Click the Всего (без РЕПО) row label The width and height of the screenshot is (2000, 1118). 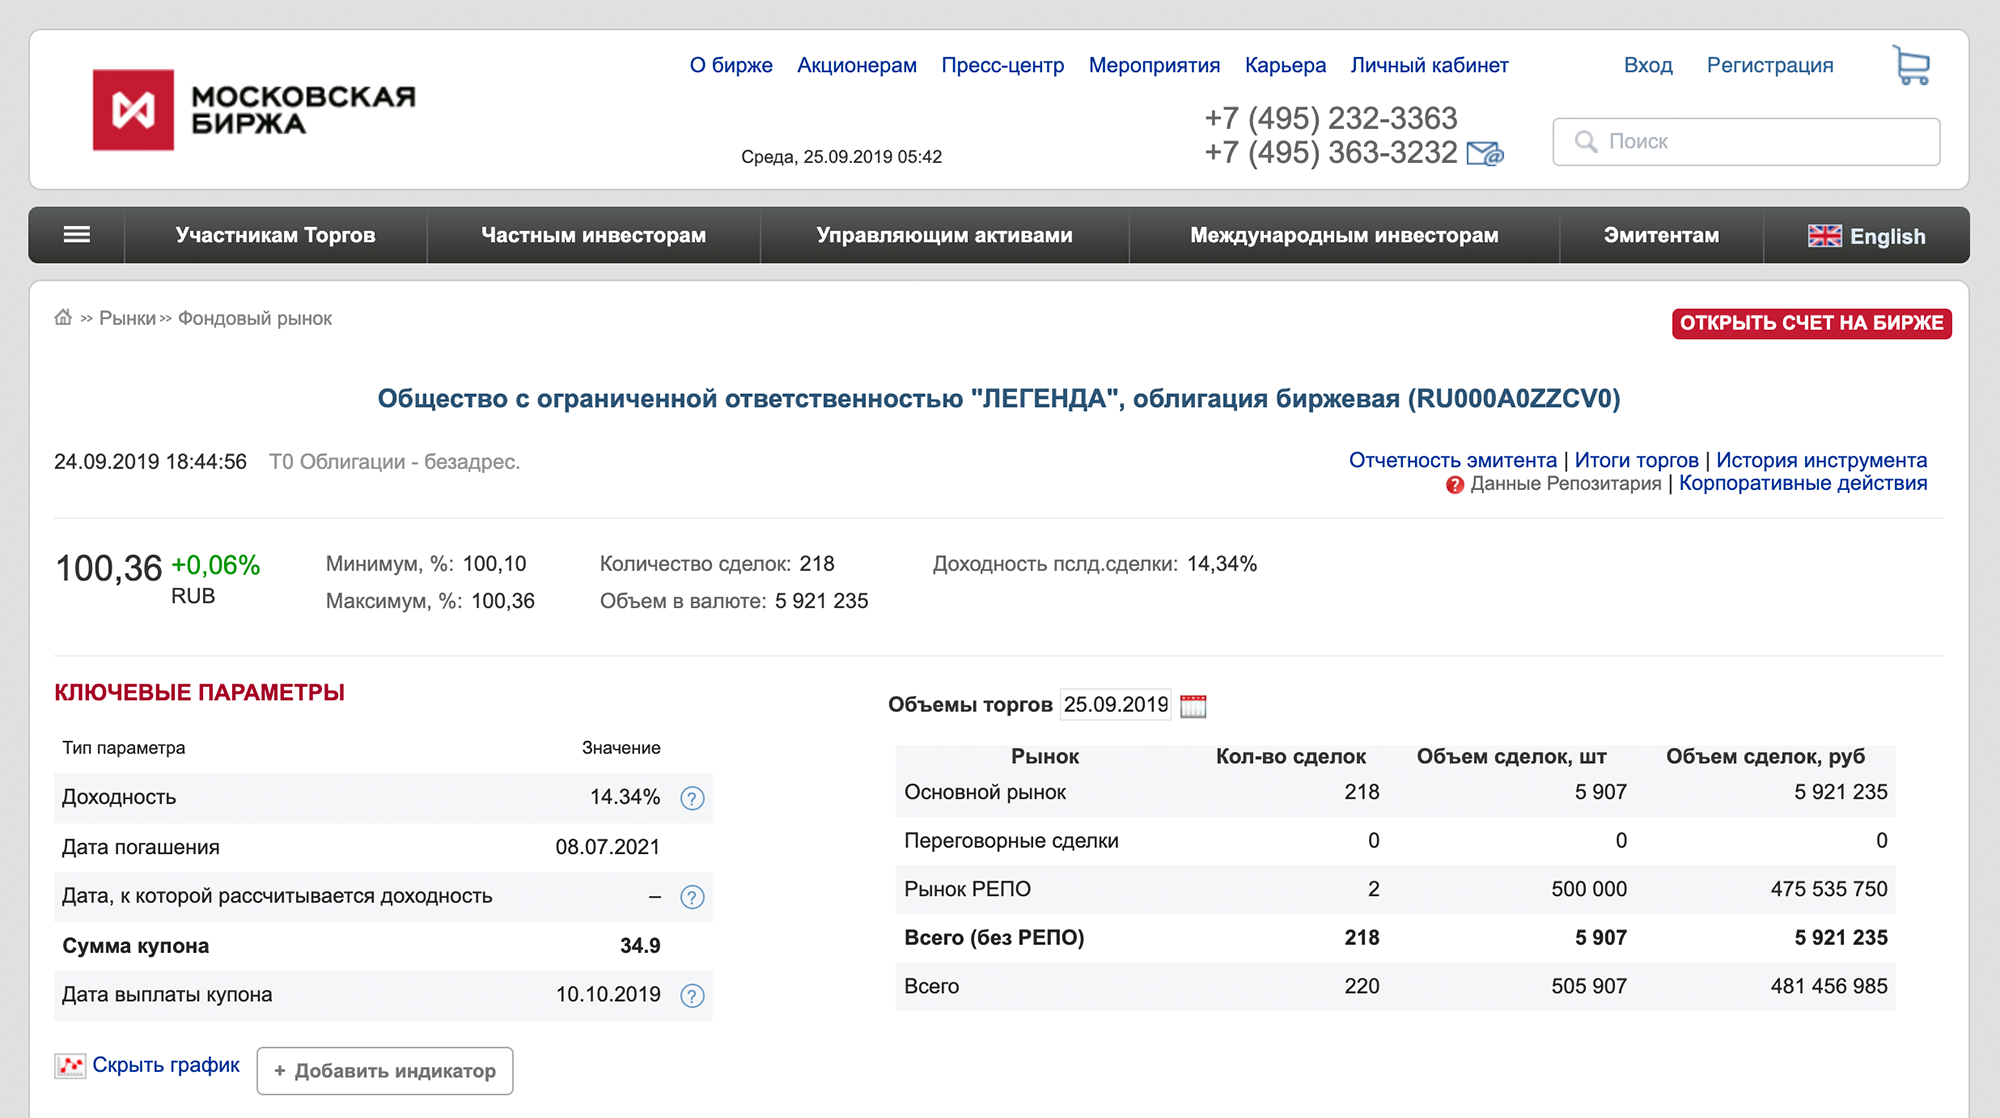point(994,938)
